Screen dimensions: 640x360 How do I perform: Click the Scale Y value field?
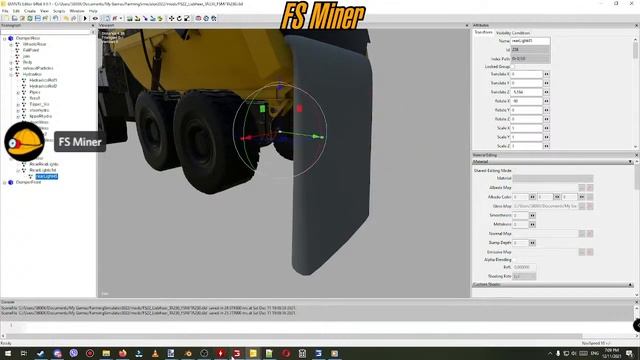coord(527,137)
